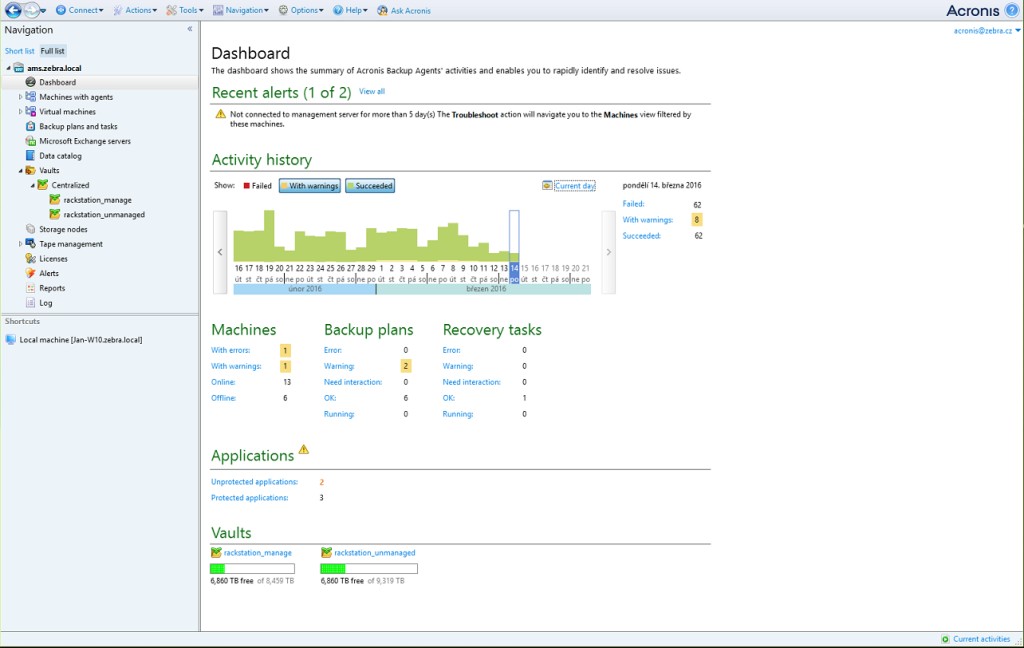The image size is (1024, 648).
Task: Click the Machines with agents icon
Action: coord(30,97)
